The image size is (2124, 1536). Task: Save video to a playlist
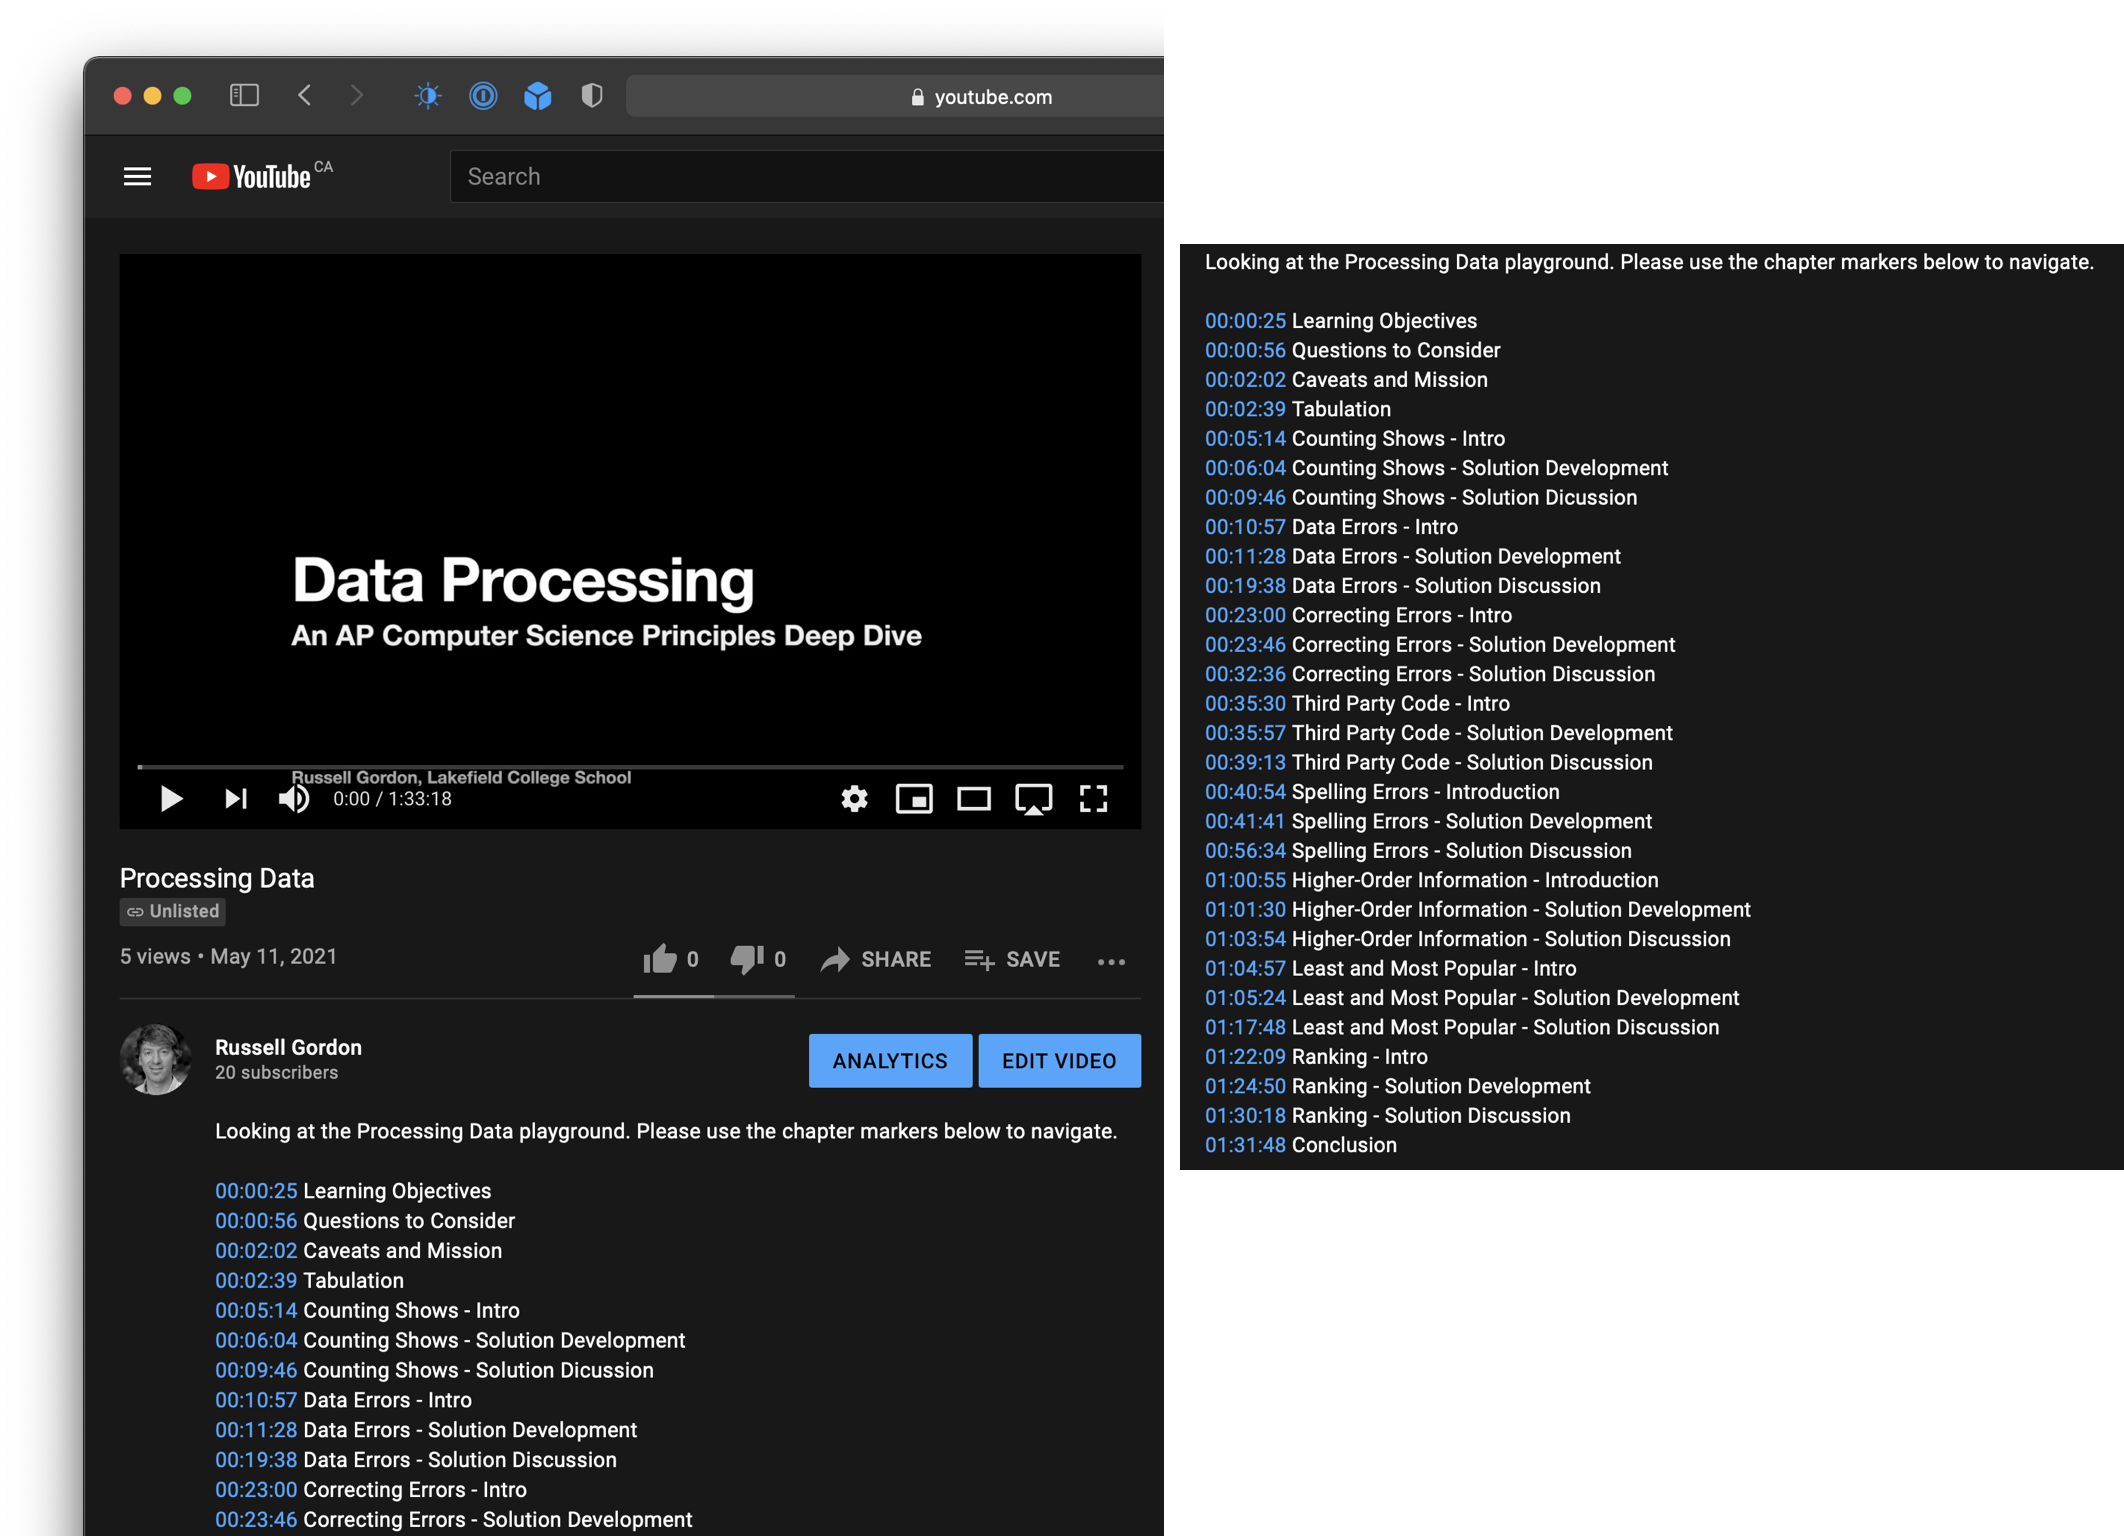tap(1012, 960)
